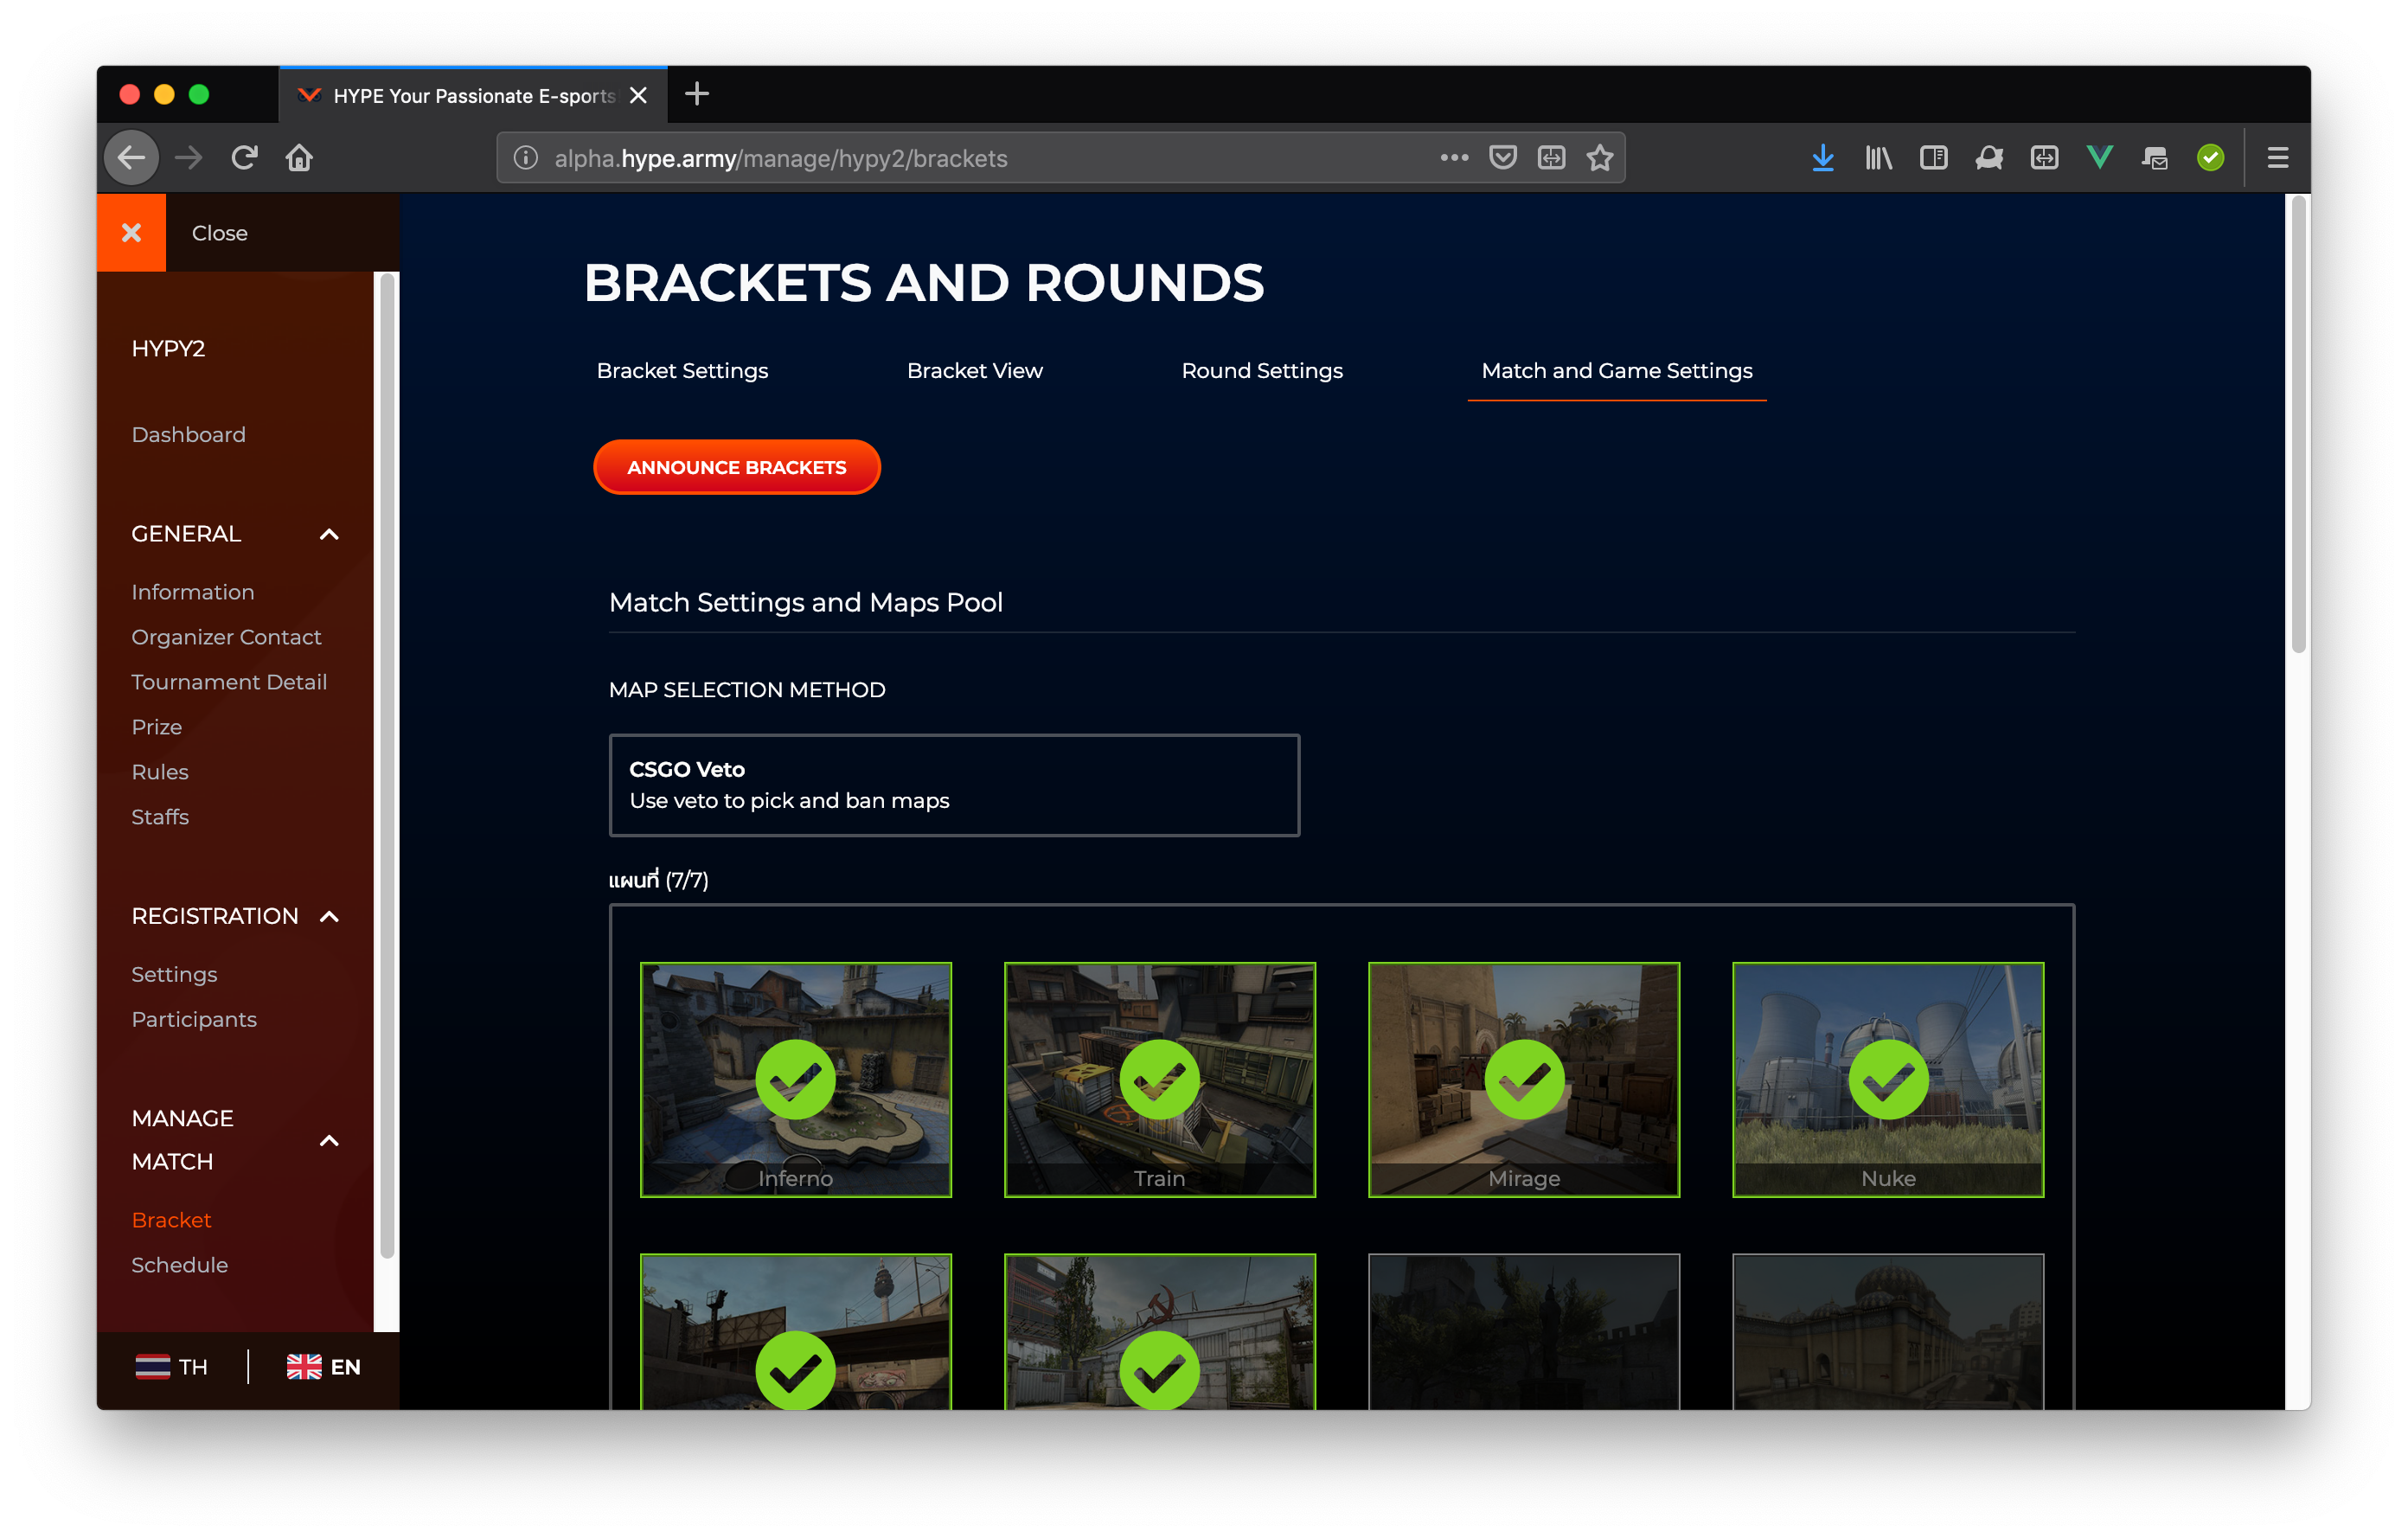Go to Tournament Detail

(x=229, y=682)
